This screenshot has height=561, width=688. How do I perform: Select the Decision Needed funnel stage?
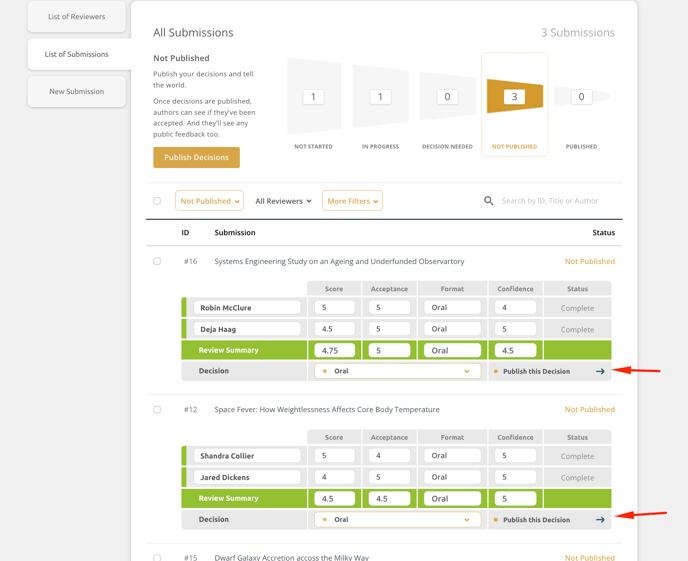[447, 98]
